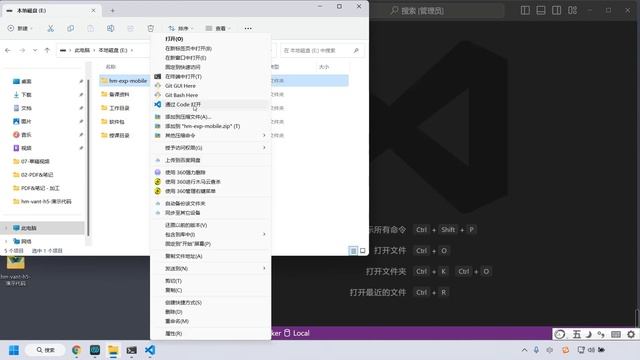
Task: Toggle bottom panel in VS Code title bar
Action: [541, 11]
